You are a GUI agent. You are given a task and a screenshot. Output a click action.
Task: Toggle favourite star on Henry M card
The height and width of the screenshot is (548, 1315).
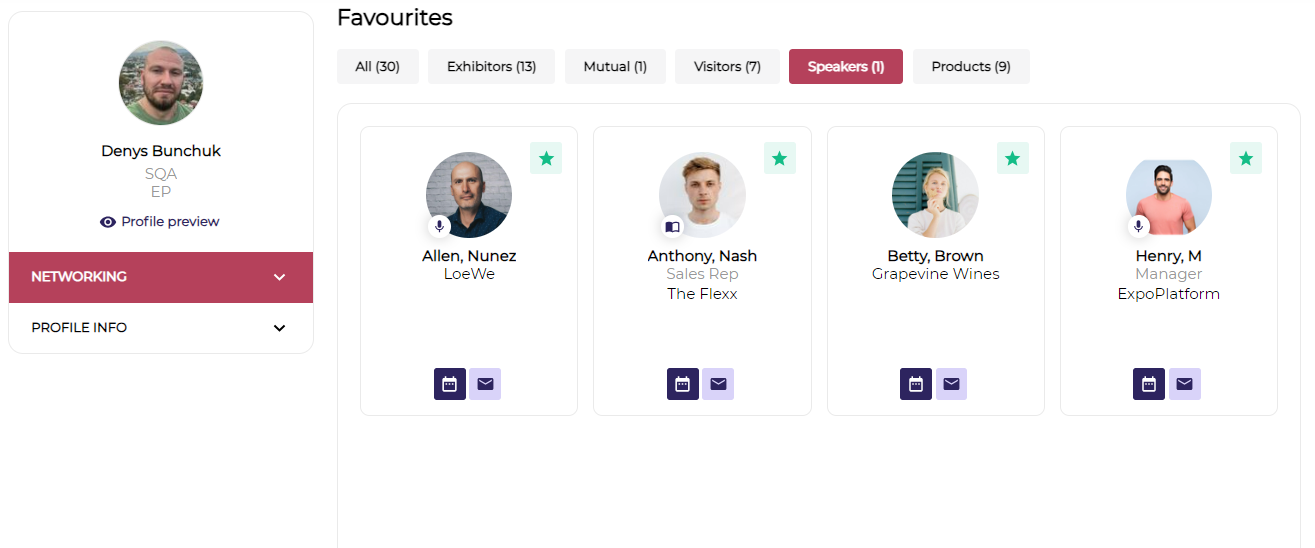click(1246, 158)
